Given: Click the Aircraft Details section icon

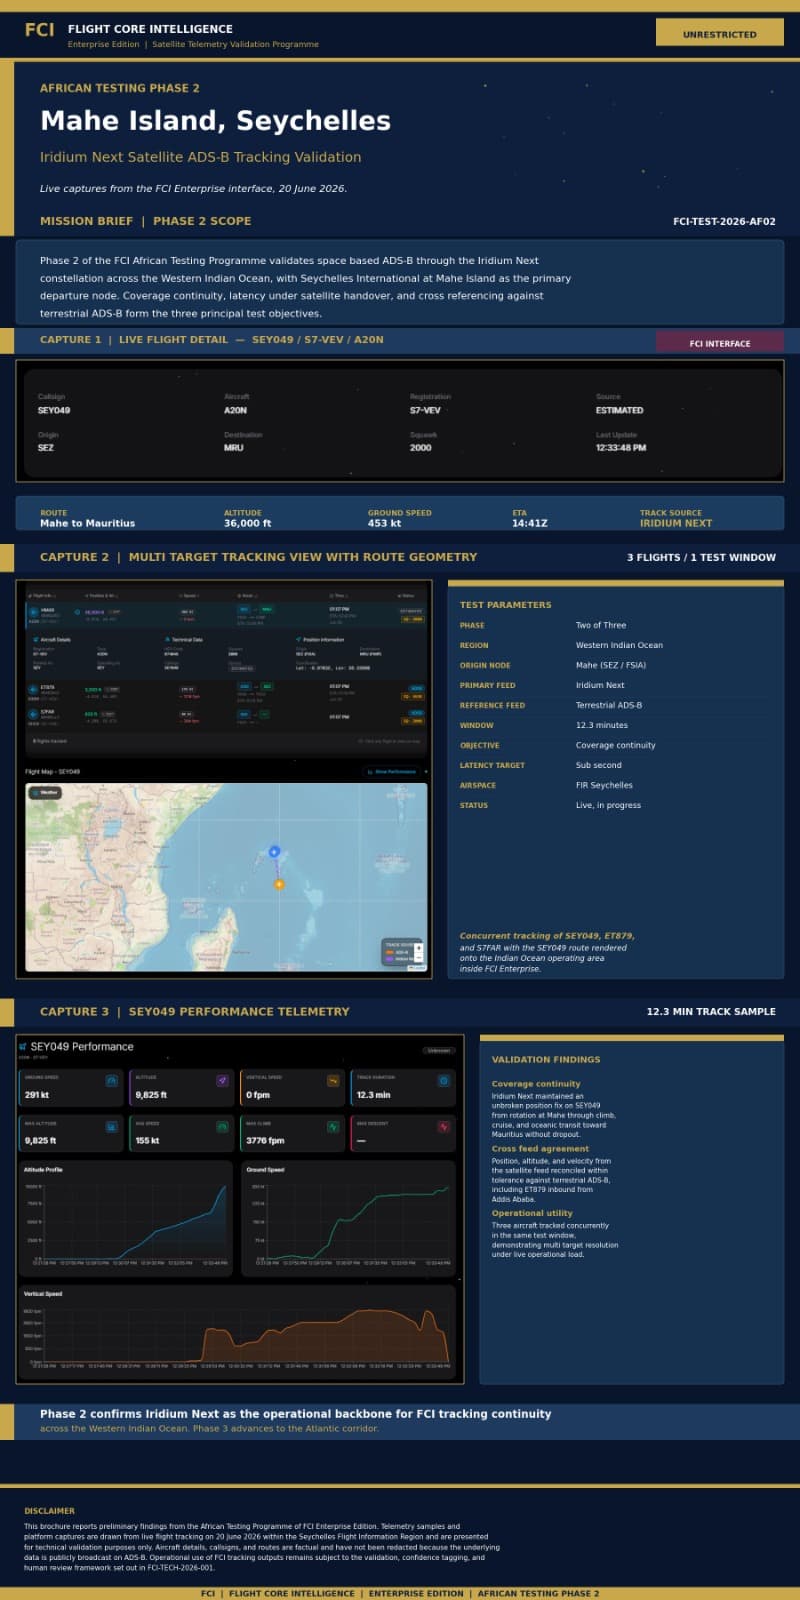Looking at the screenshot, I should coord(37,639).
